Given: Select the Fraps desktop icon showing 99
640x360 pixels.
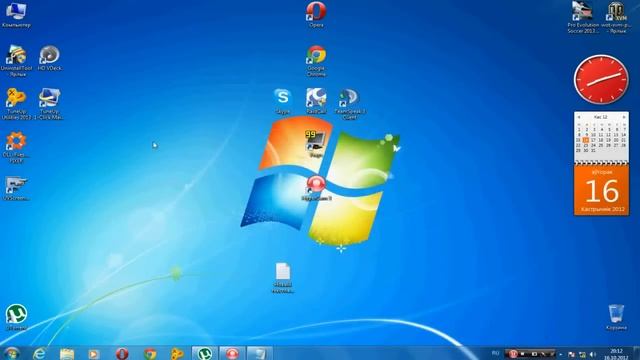Looking at the screenshot, I should [316, 144].
